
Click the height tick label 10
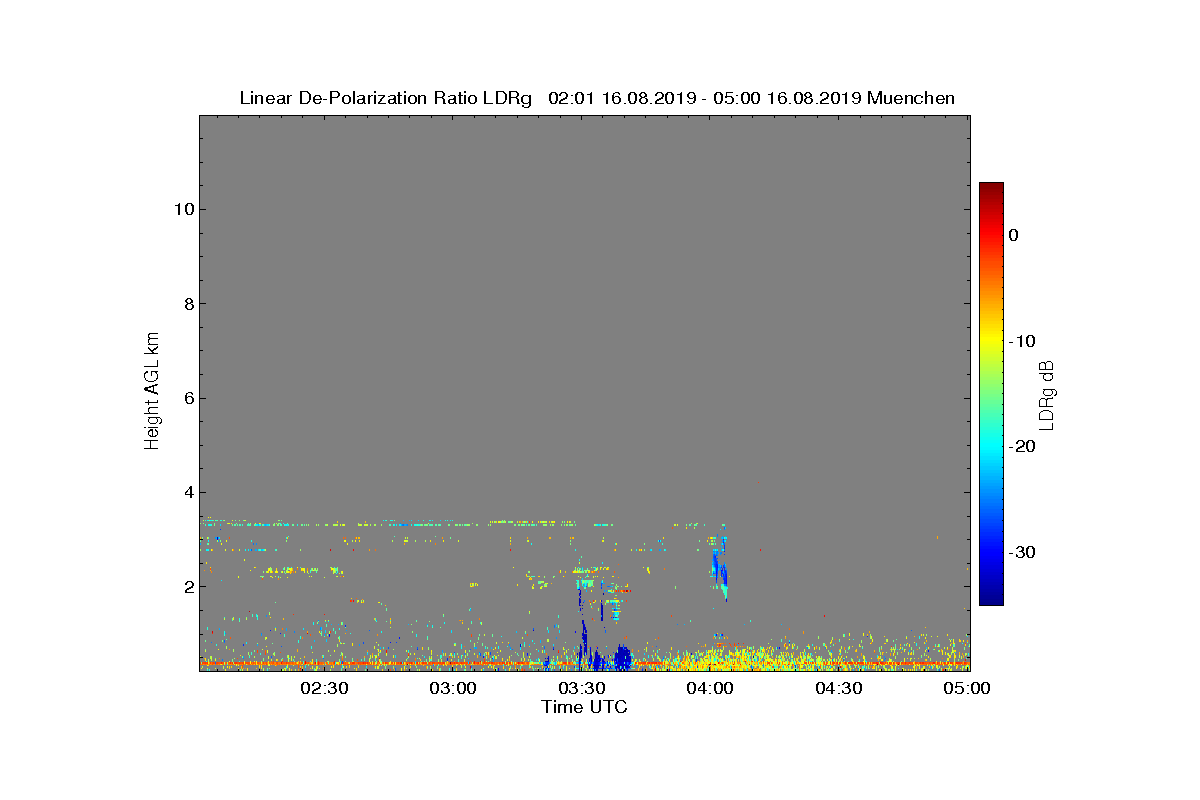(182, 209)
